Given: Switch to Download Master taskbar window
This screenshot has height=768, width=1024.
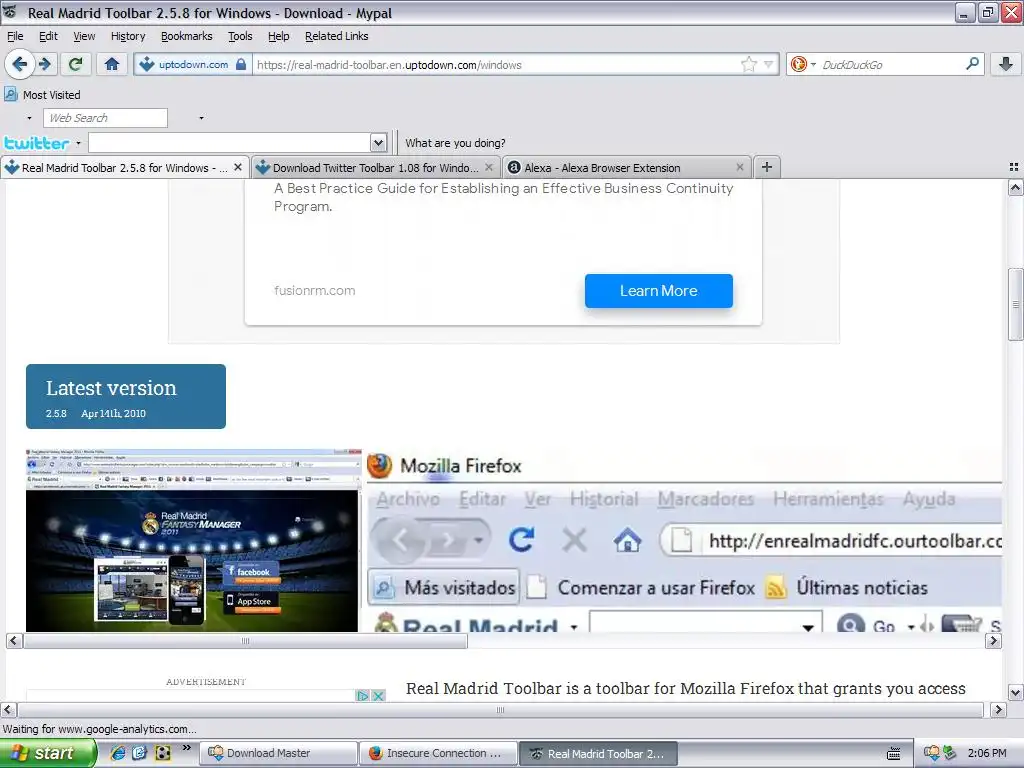Looking at the screenshot, I should (x=278, y=754).
